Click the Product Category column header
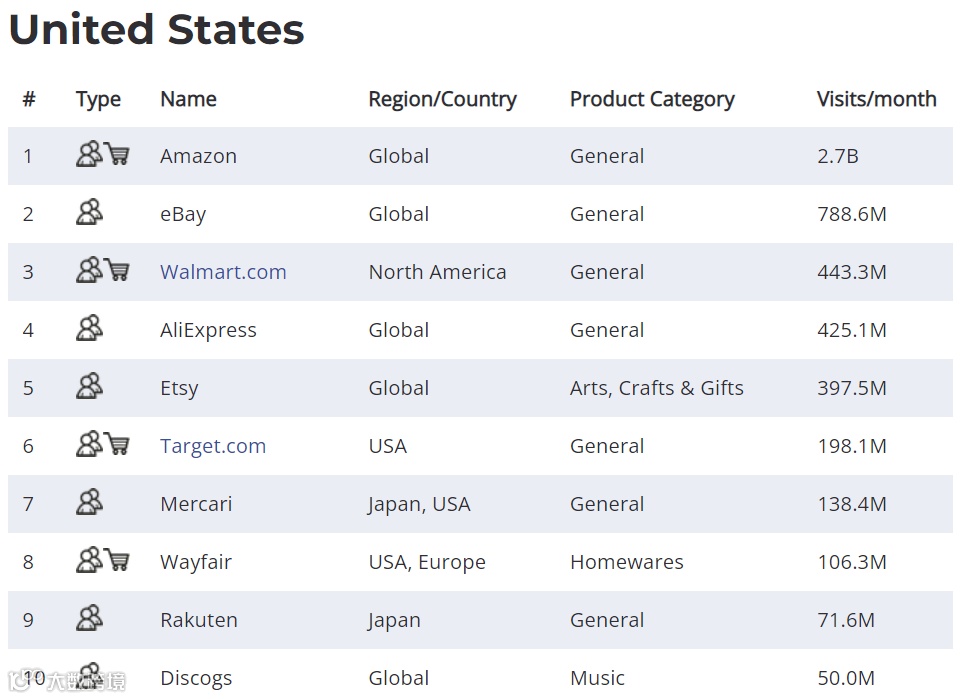 point(652,99)
